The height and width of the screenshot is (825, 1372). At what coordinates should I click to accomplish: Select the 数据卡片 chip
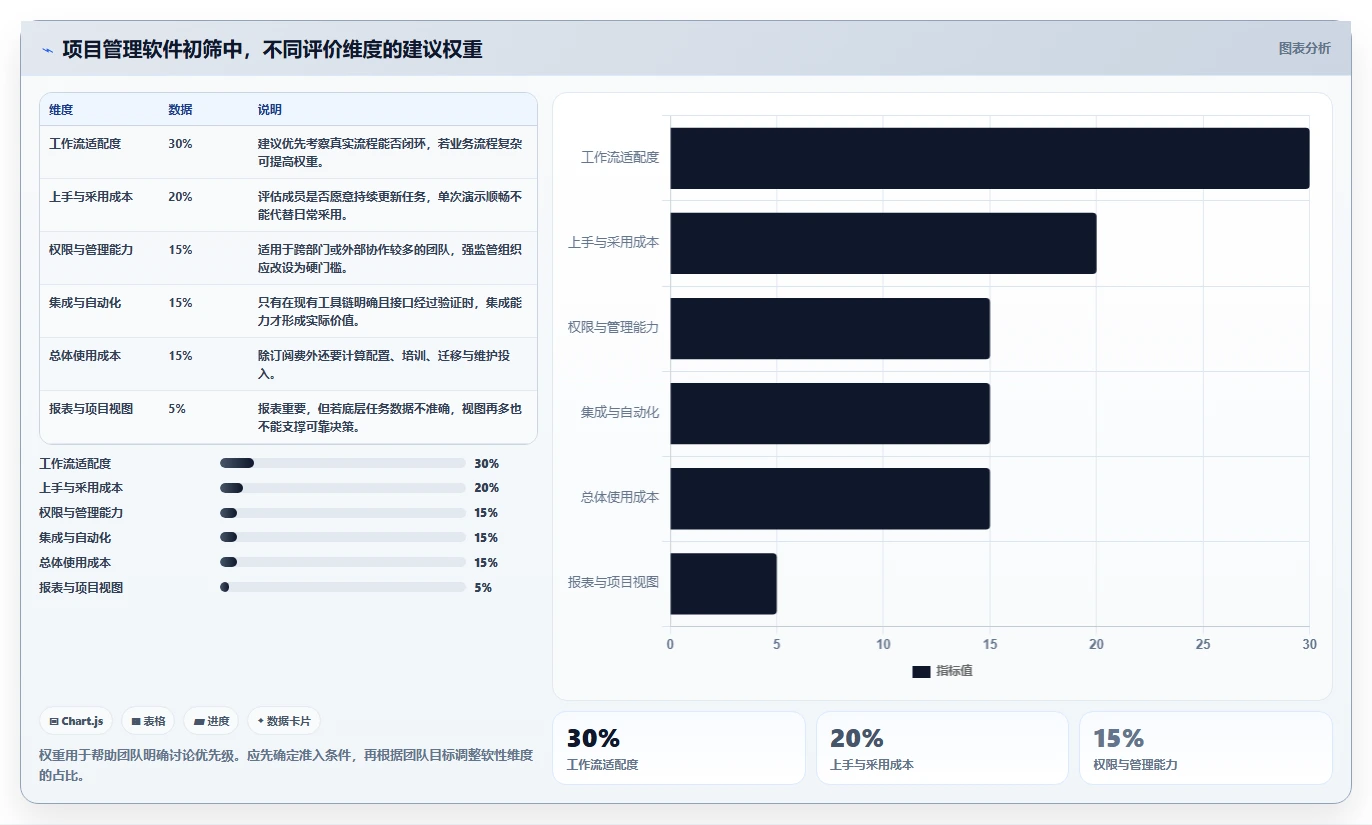tap(284, 721)
